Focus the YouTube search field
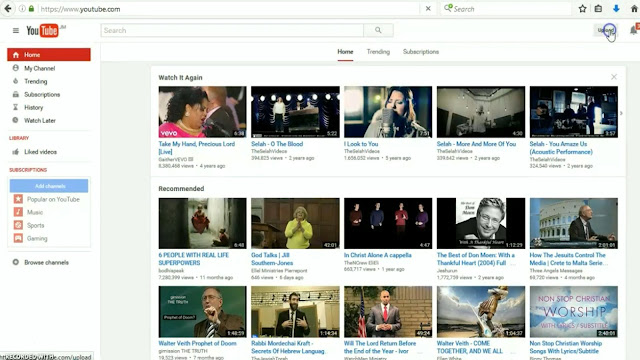The image size is (640, 360). click(232, 30)
